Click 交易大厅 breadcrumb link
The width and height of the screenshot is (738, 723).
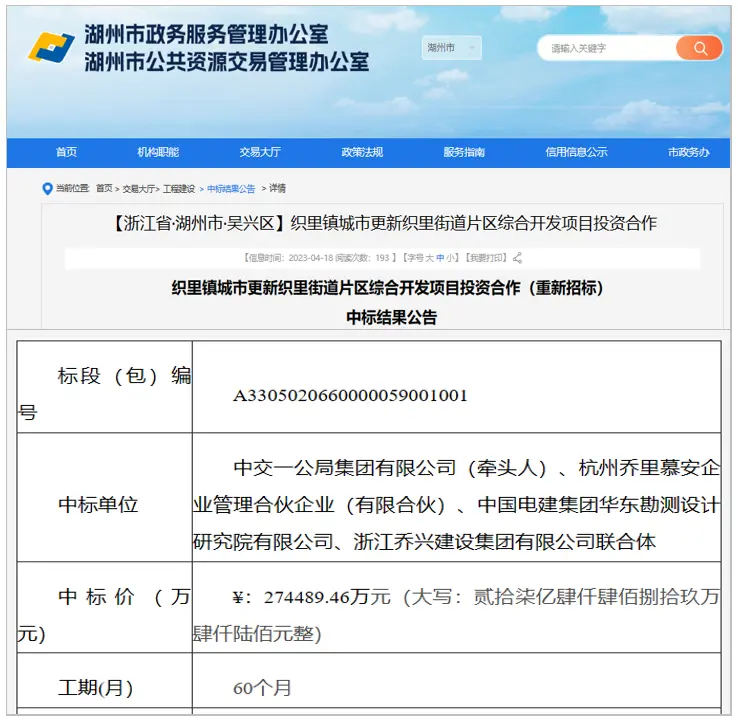click(x=139, y=189)
